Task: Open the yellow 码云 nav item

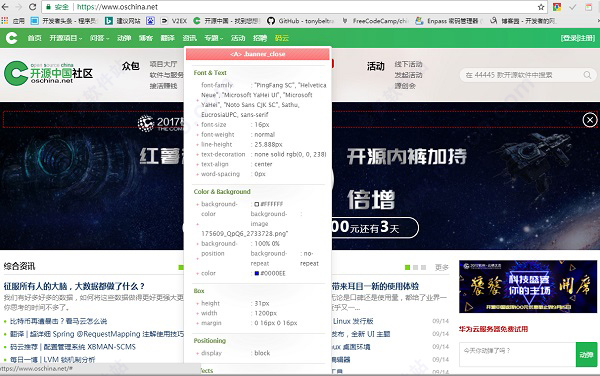Action: point(282,38)
